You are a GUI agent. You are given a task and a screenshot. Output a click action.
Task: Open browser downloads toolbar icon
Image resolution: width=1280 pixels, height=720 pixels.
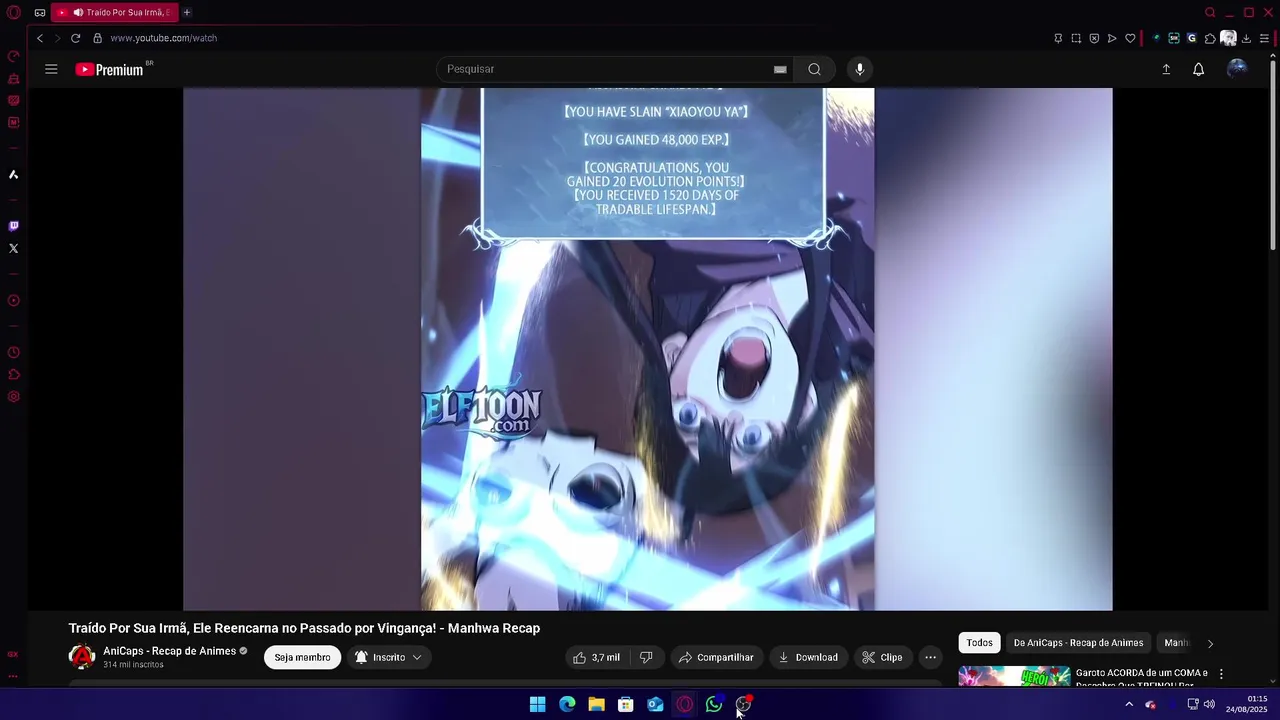pyautogui.click(x=1246, y=38)
